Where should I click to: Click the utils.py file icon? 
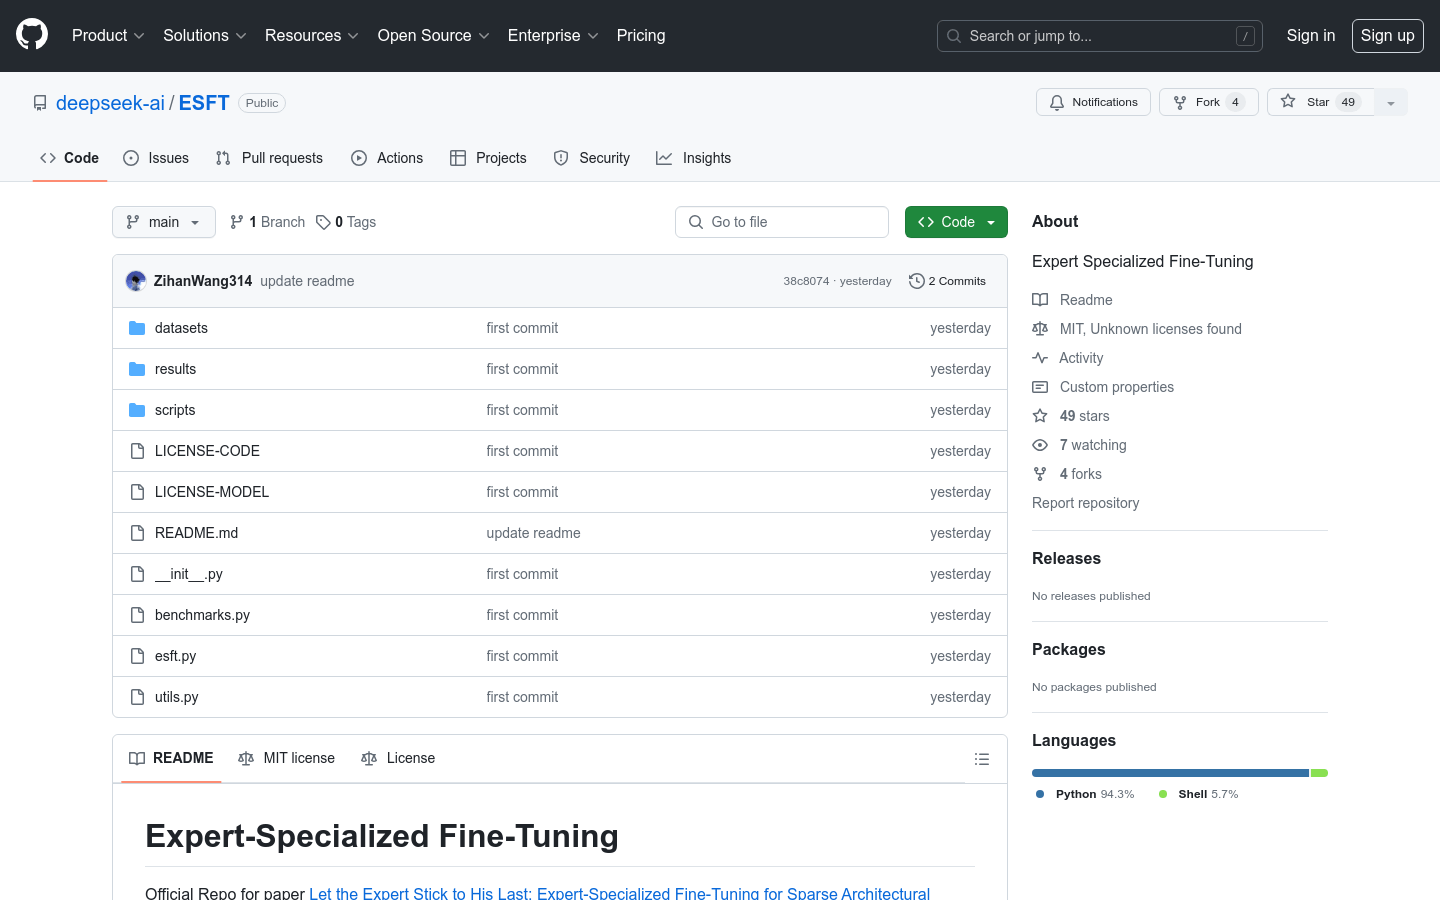[137, 697]
